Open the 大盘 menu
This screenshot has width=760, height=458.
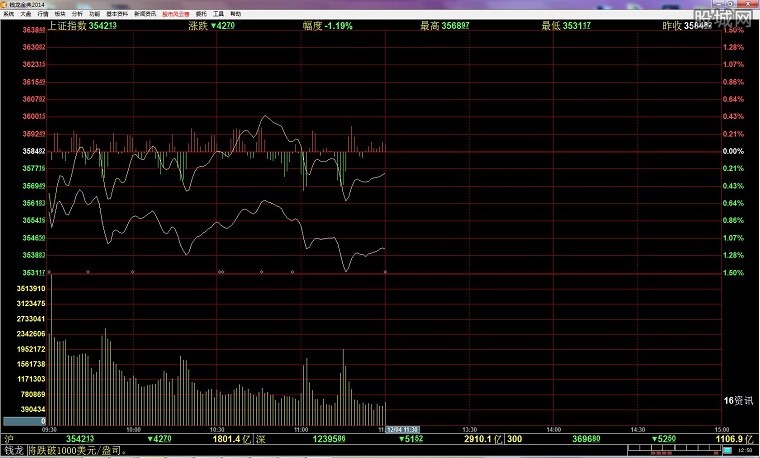click(26, 15)
